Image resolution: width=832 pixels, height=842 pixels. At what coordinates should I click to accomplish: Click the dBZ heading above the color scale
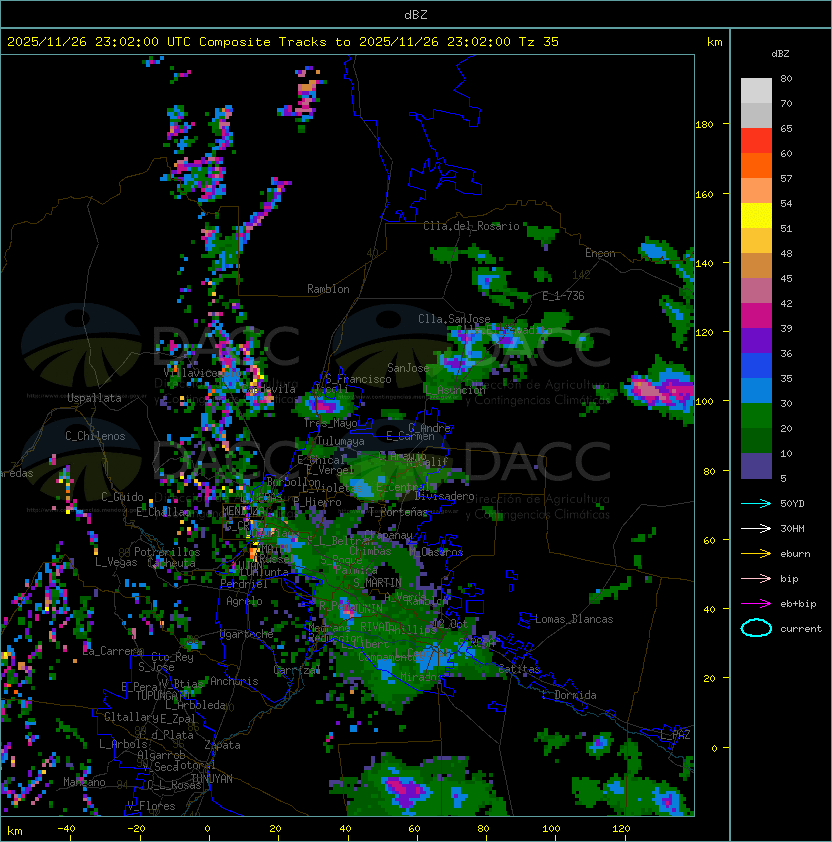780,54
